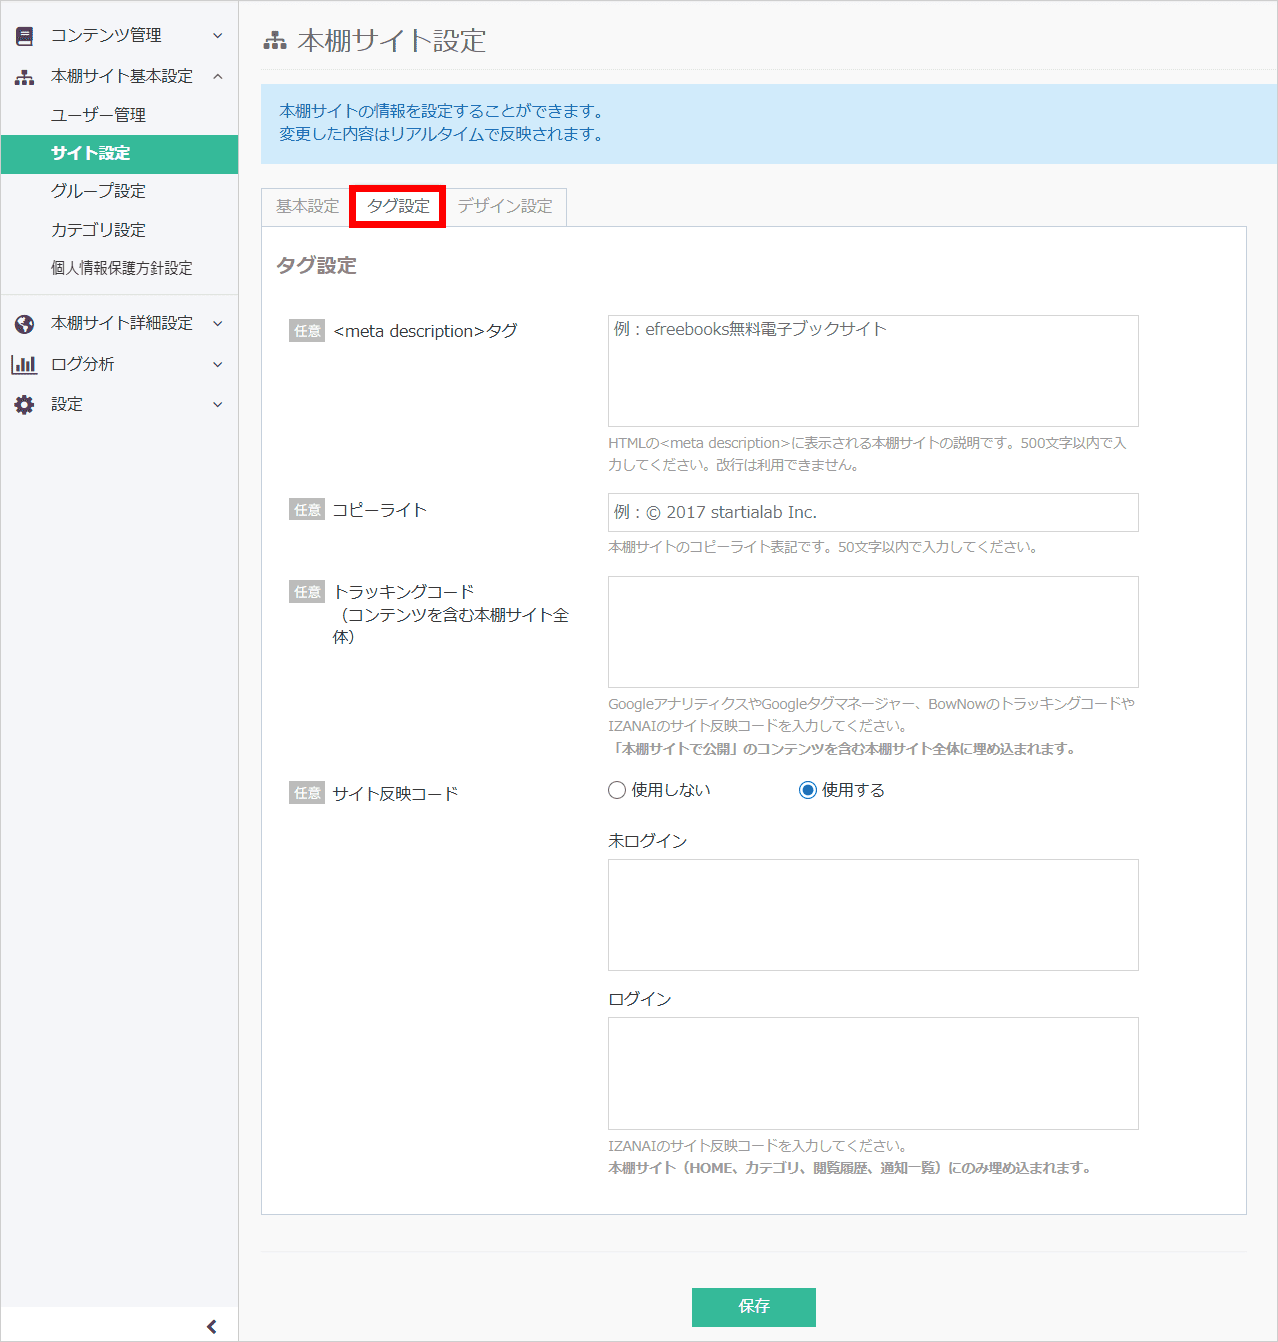The width and height of the screenshot is (1278, 1342).
Task: Click the gear icon next to 設定
Action: [24, 404]
